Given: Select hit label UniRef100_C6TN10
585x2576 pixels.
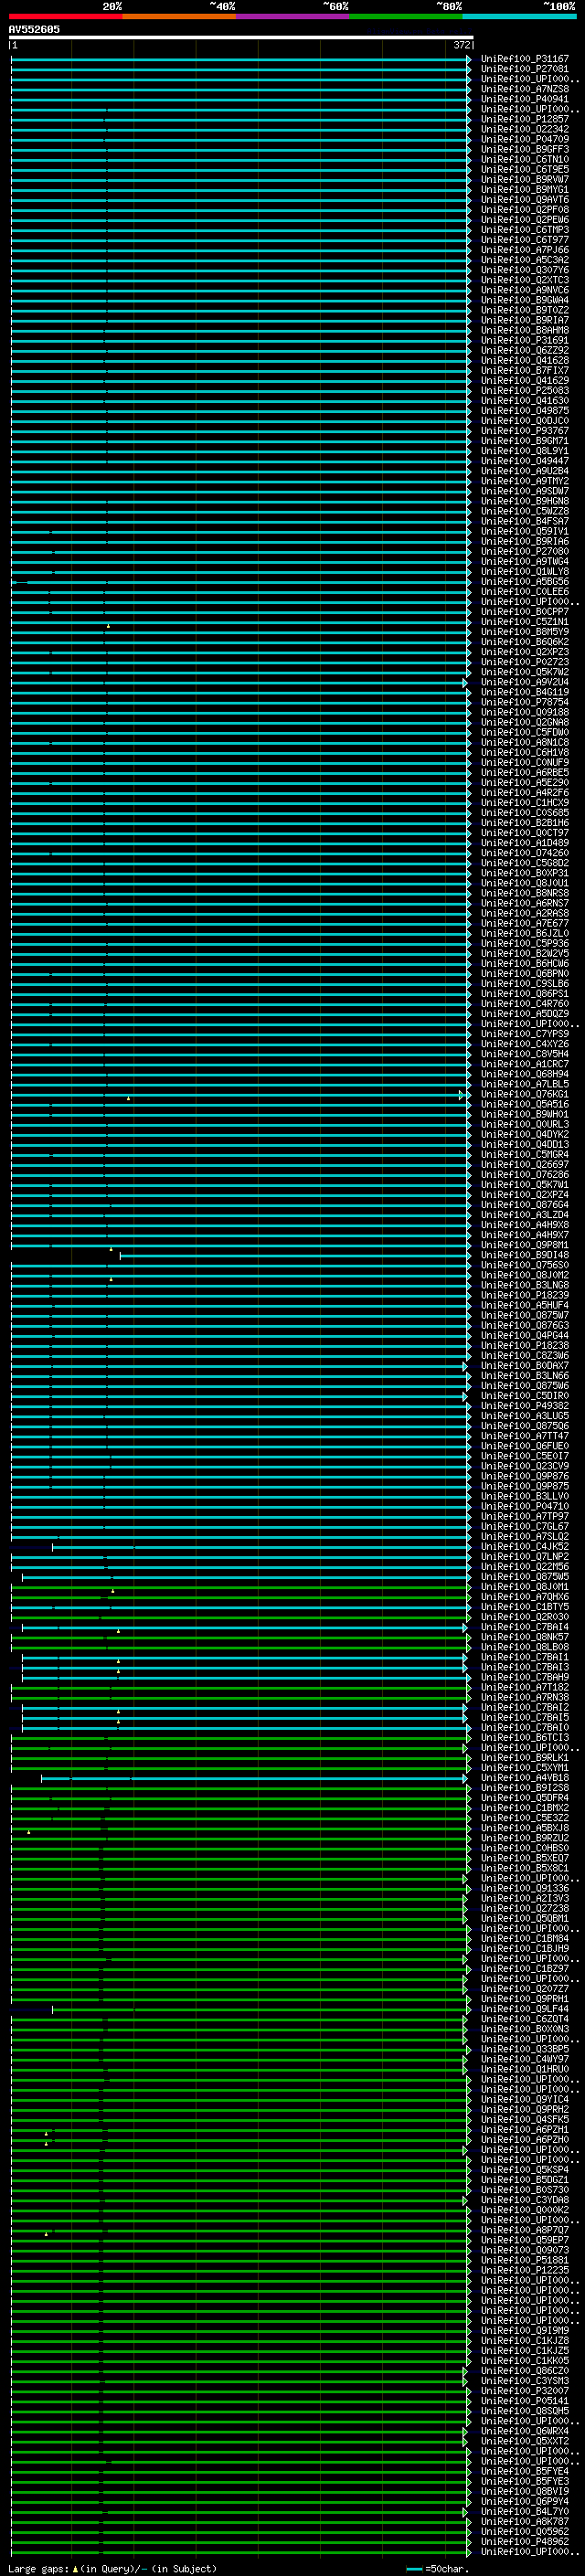Looking at the screenshot, I should pos(525,159).
